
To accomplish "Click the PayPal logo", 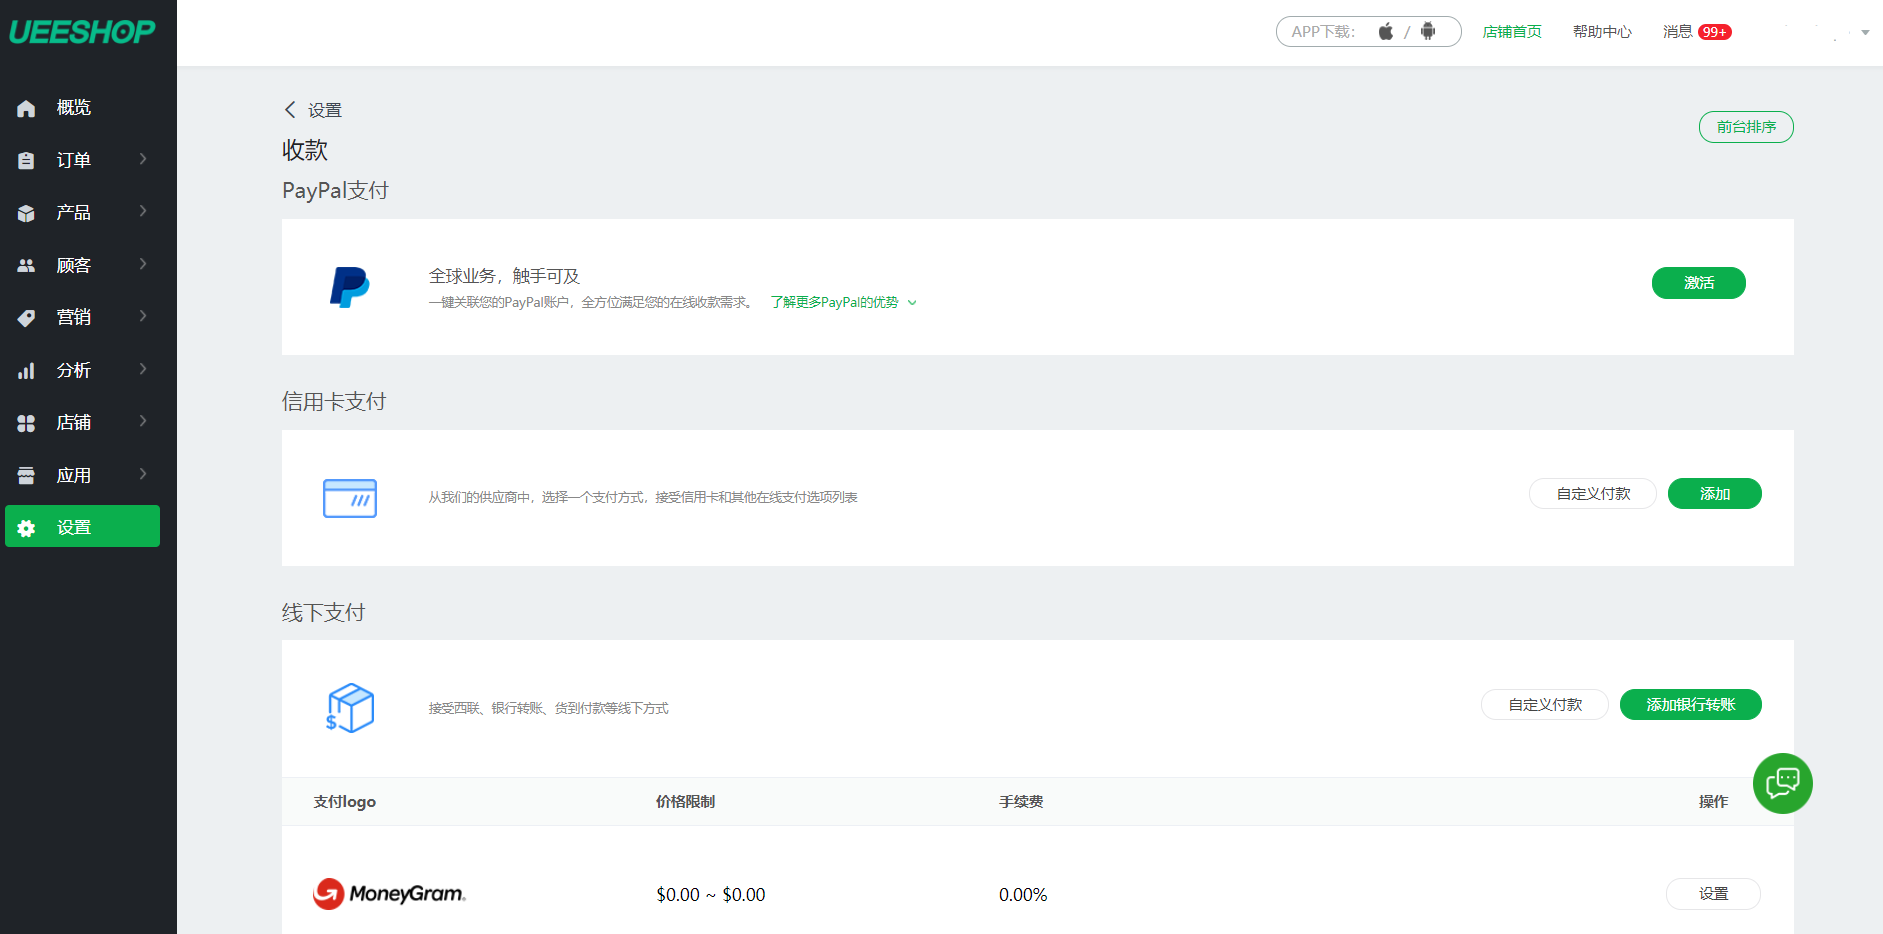I will pyautogui.click(x=350, y=287).
